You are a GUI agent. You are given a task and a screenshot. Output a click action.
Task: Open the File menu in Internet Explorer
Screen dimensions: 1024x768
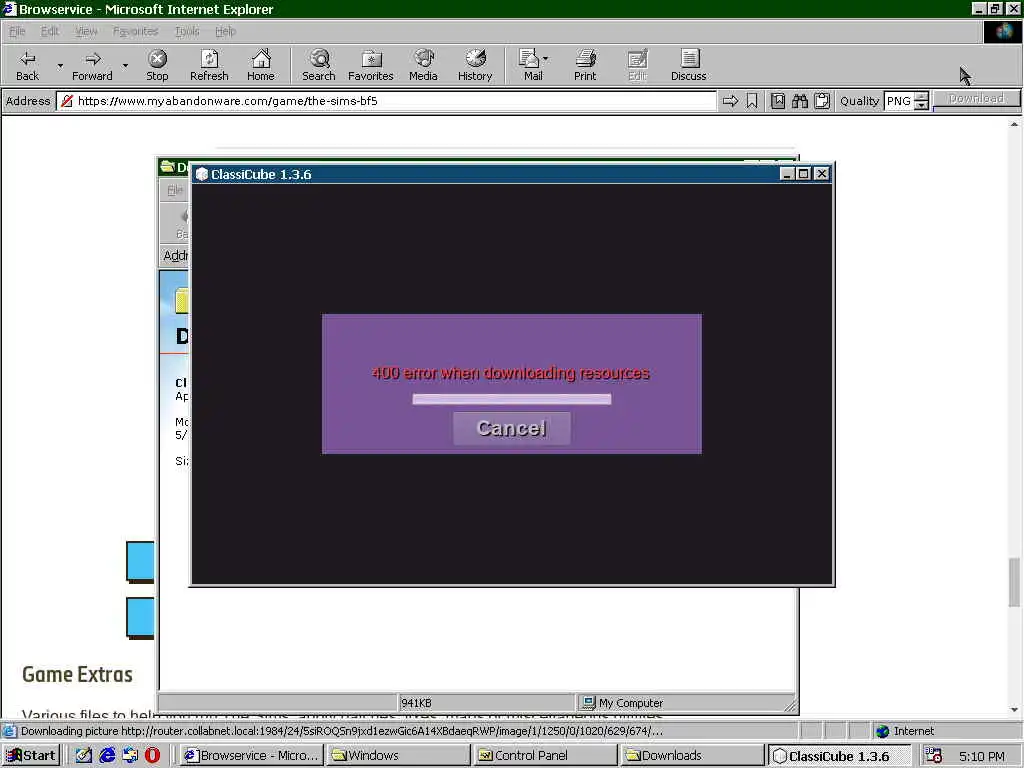coord(17,31)
